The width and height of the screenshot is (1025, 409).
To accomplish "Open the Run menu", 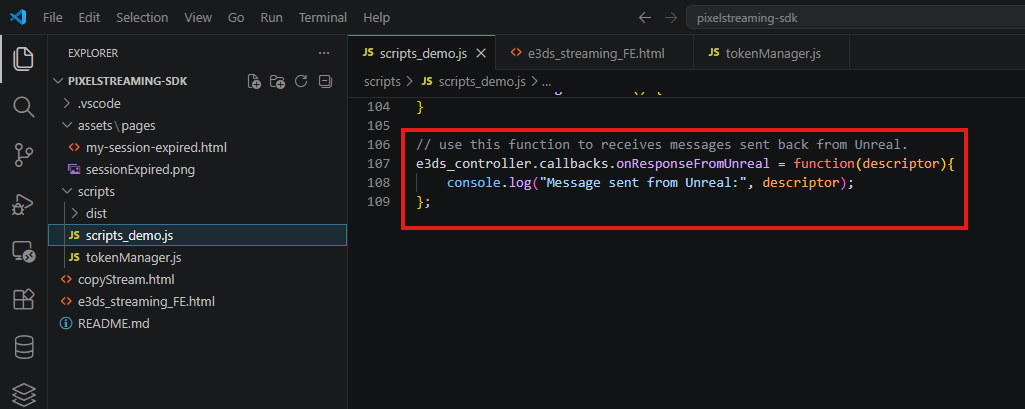I will click(x=271, y=18).
